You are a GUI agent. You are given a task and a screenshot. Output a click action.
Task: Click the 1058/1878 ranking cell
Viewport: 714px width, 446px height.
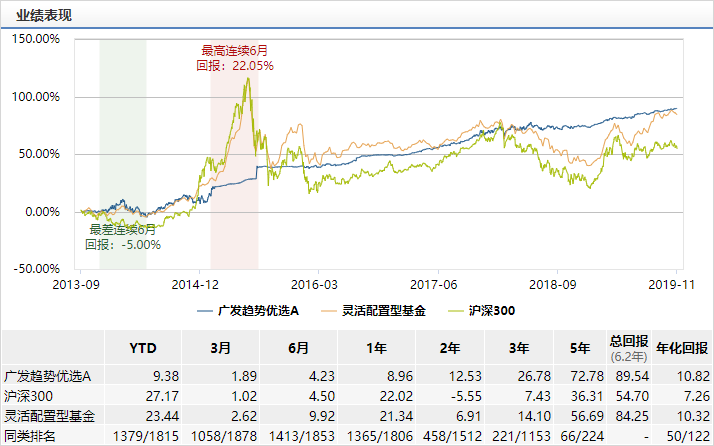click(x=224, y=436)
